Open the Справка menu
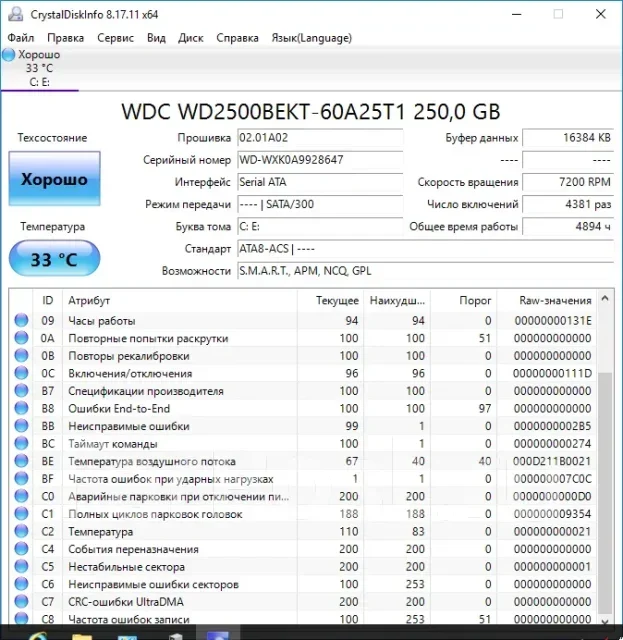The image size is (623, 640). point(237,38)
